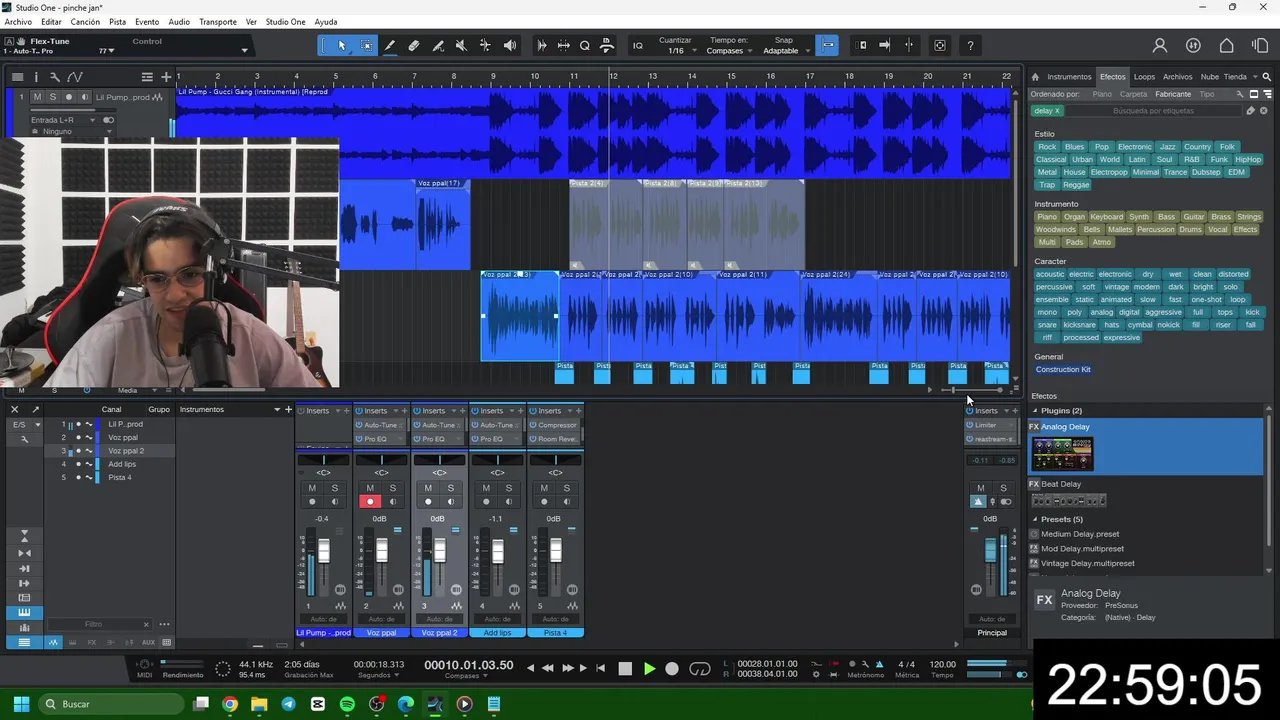Stop playback using the stop button
The width and height of the screenshot is (1280, 720).
[625, 669]
